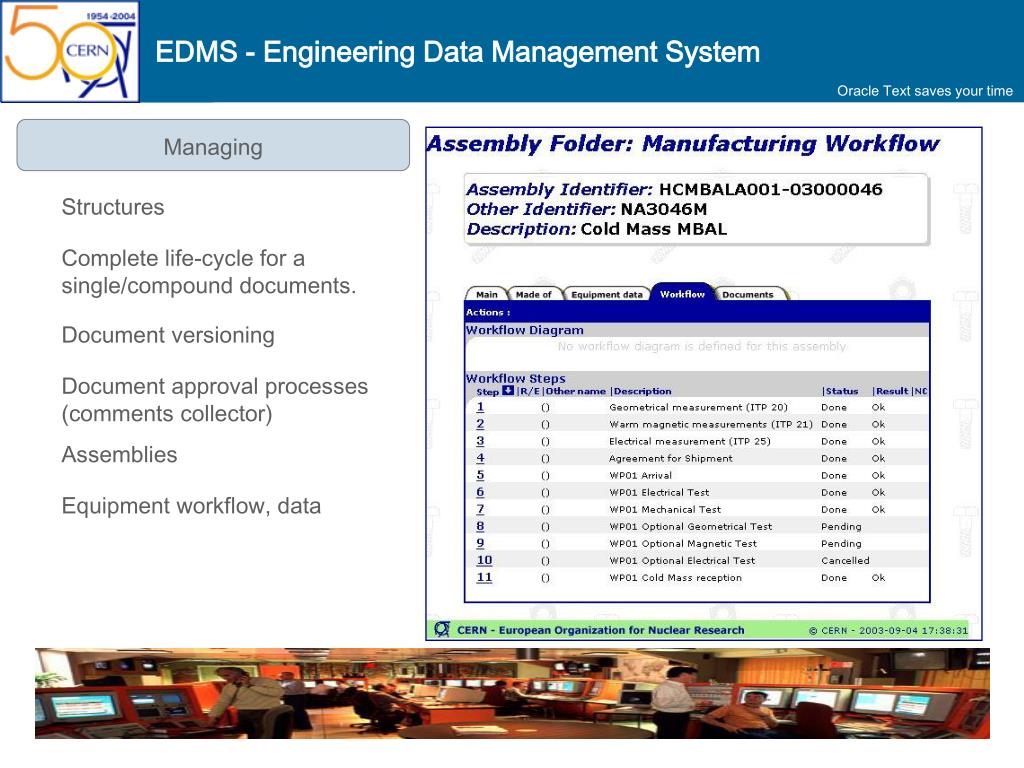This screenshot has height=768, width=1024.
Task: Click the Description column header
Action: tap(642, 391)
